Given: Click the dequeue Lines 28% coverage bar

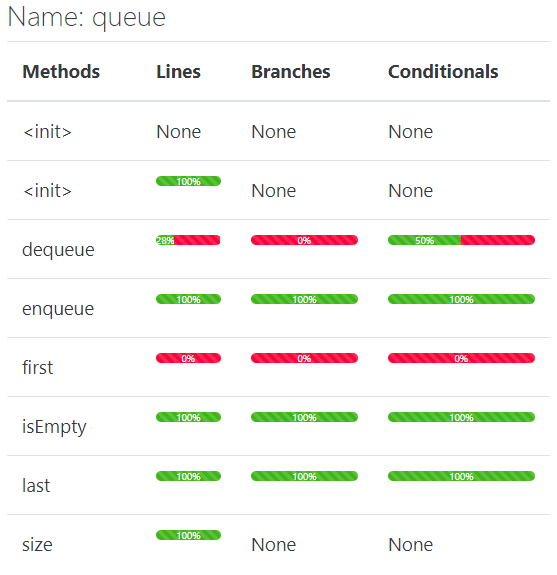Looking at the screenshot, I should [188, 240].
